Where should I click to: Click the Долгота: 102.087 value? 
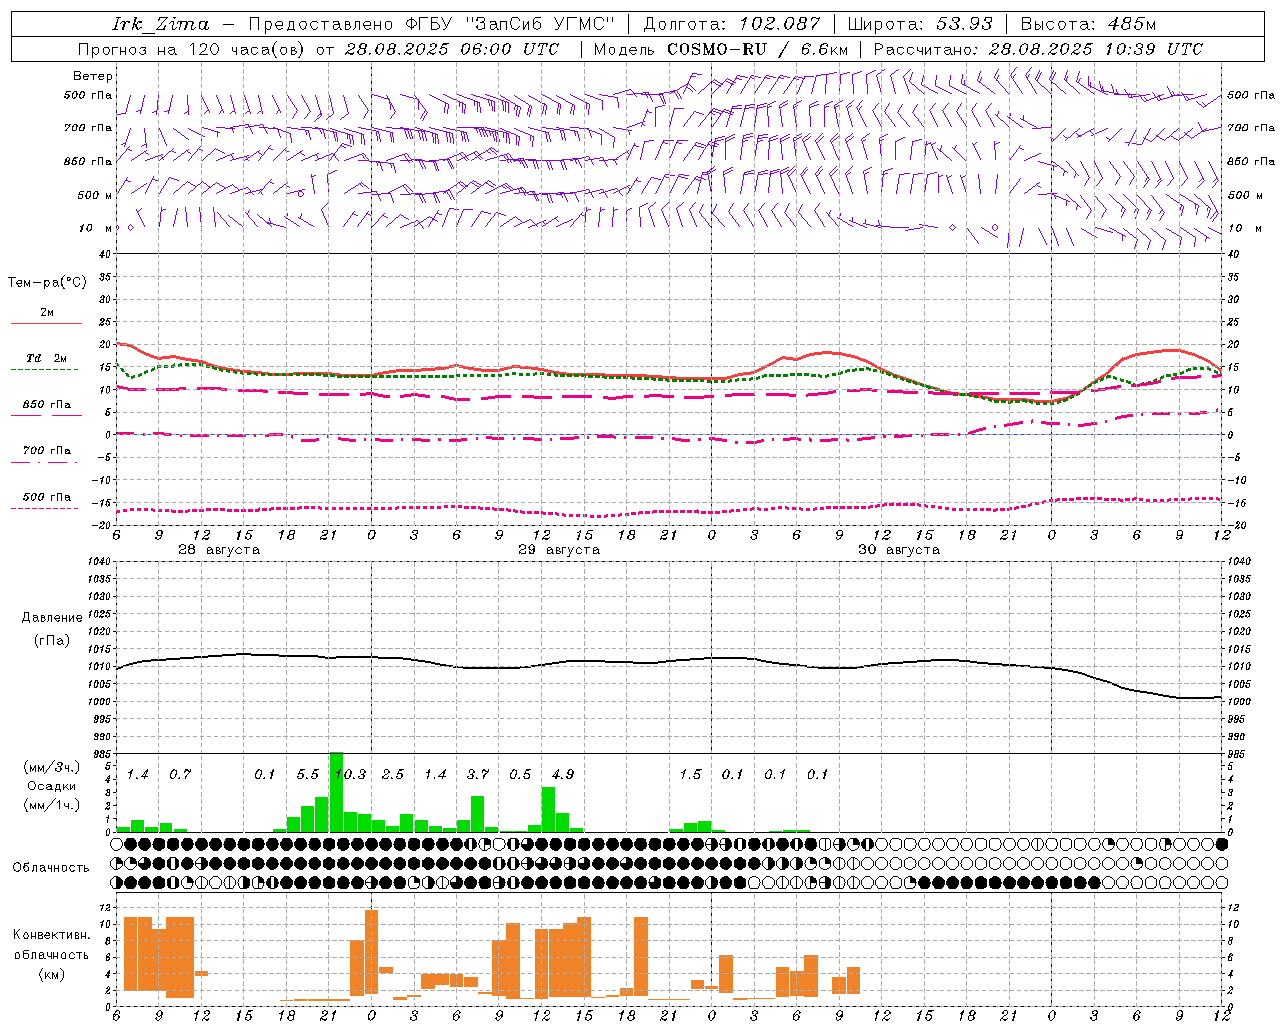point(731,24)
